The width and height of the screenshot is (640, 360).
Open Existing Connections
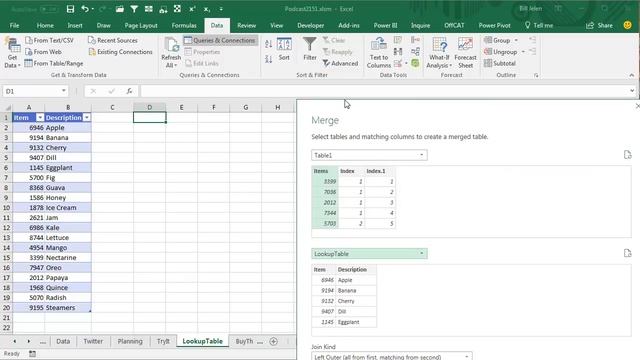120,52
